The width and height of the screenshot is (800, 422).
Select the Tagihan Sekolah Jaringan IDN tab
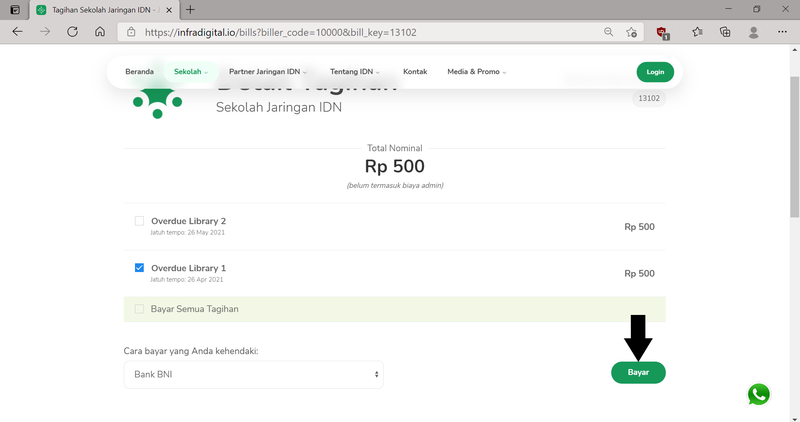pos(105,10)
